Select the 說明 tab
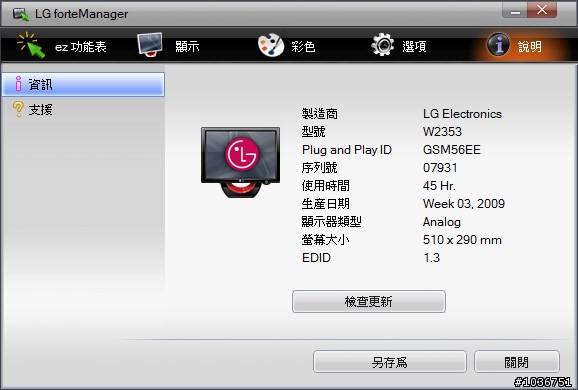 coord(514,46)
